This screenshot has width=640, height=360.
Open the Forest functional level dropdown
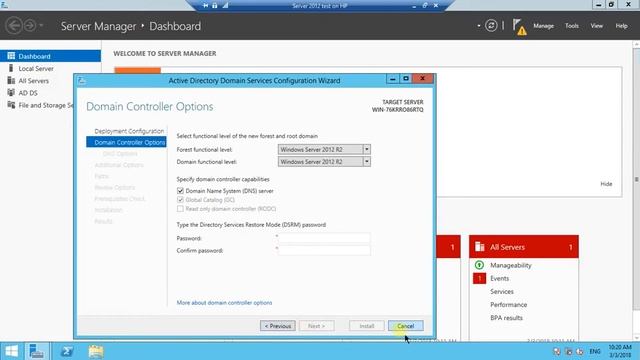[367, 149]
